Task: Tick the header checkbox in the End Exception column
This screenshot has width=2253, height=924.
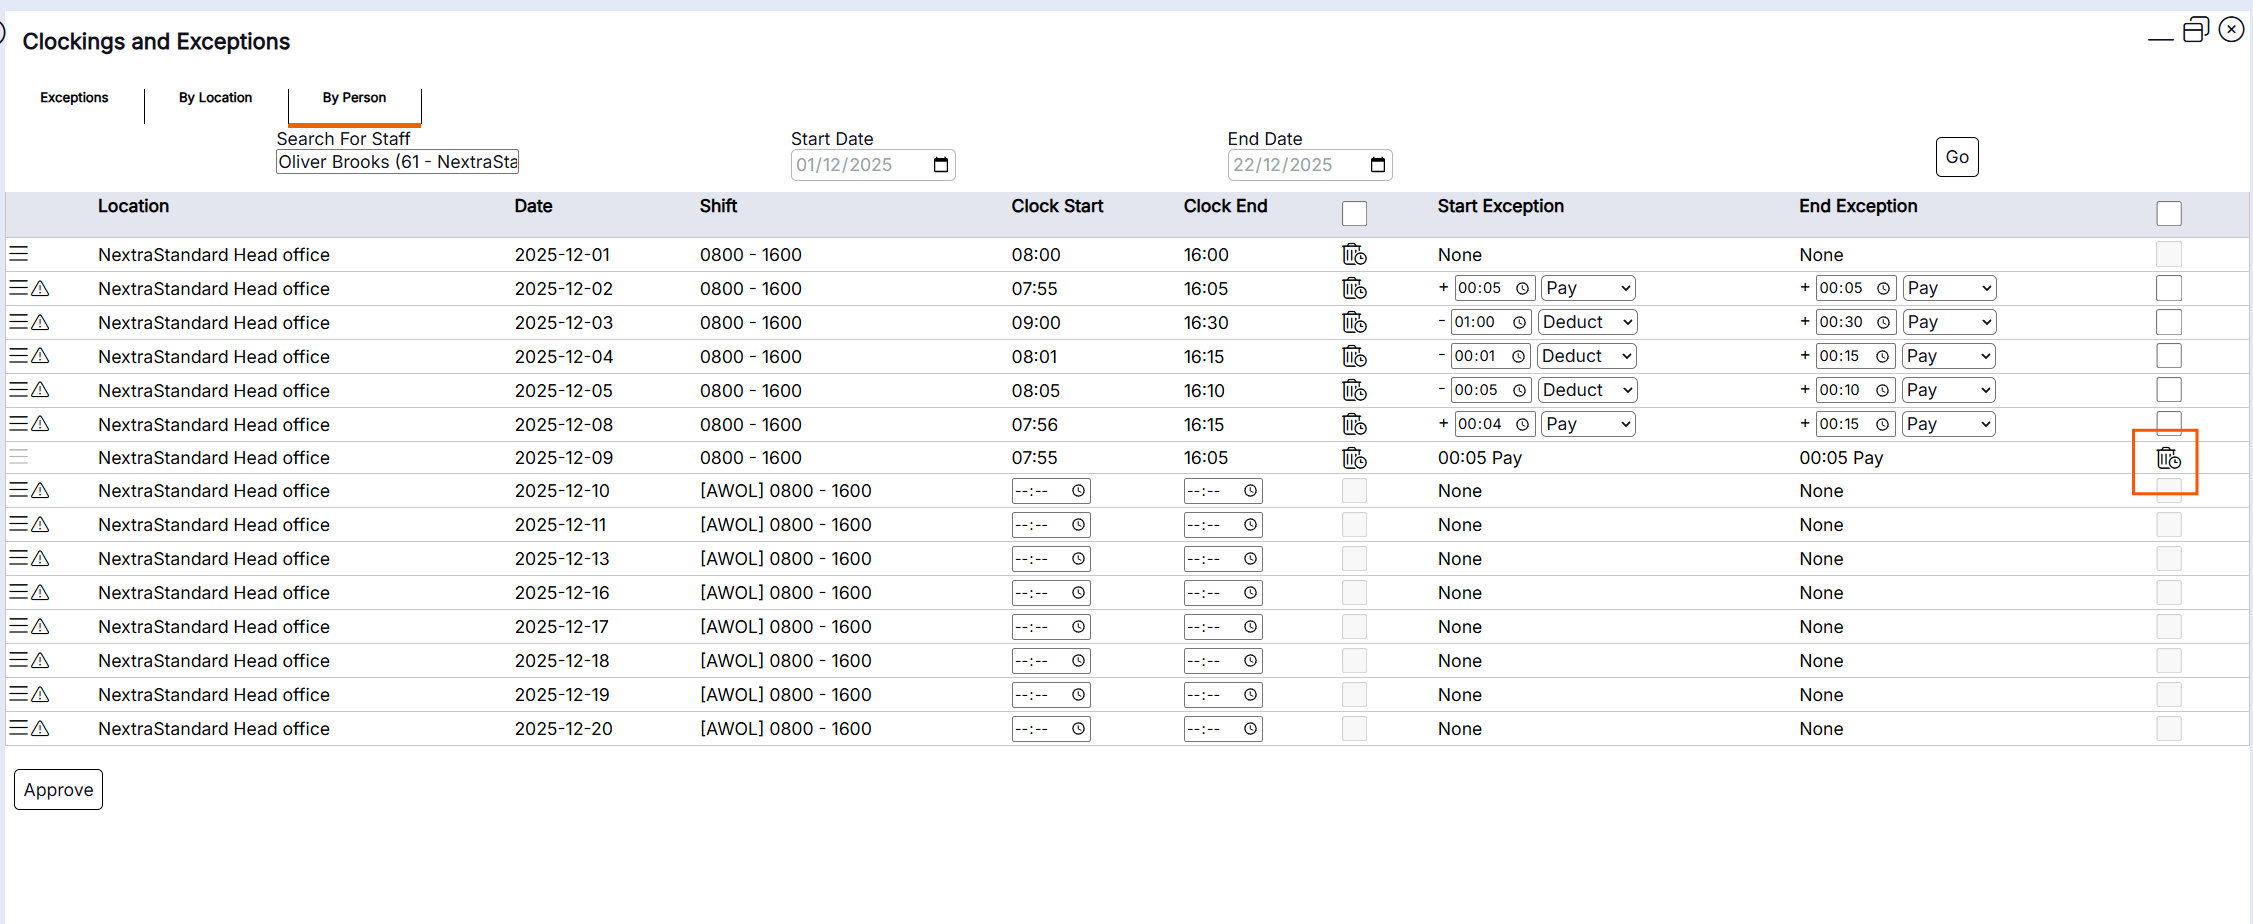Action: 2169,213
